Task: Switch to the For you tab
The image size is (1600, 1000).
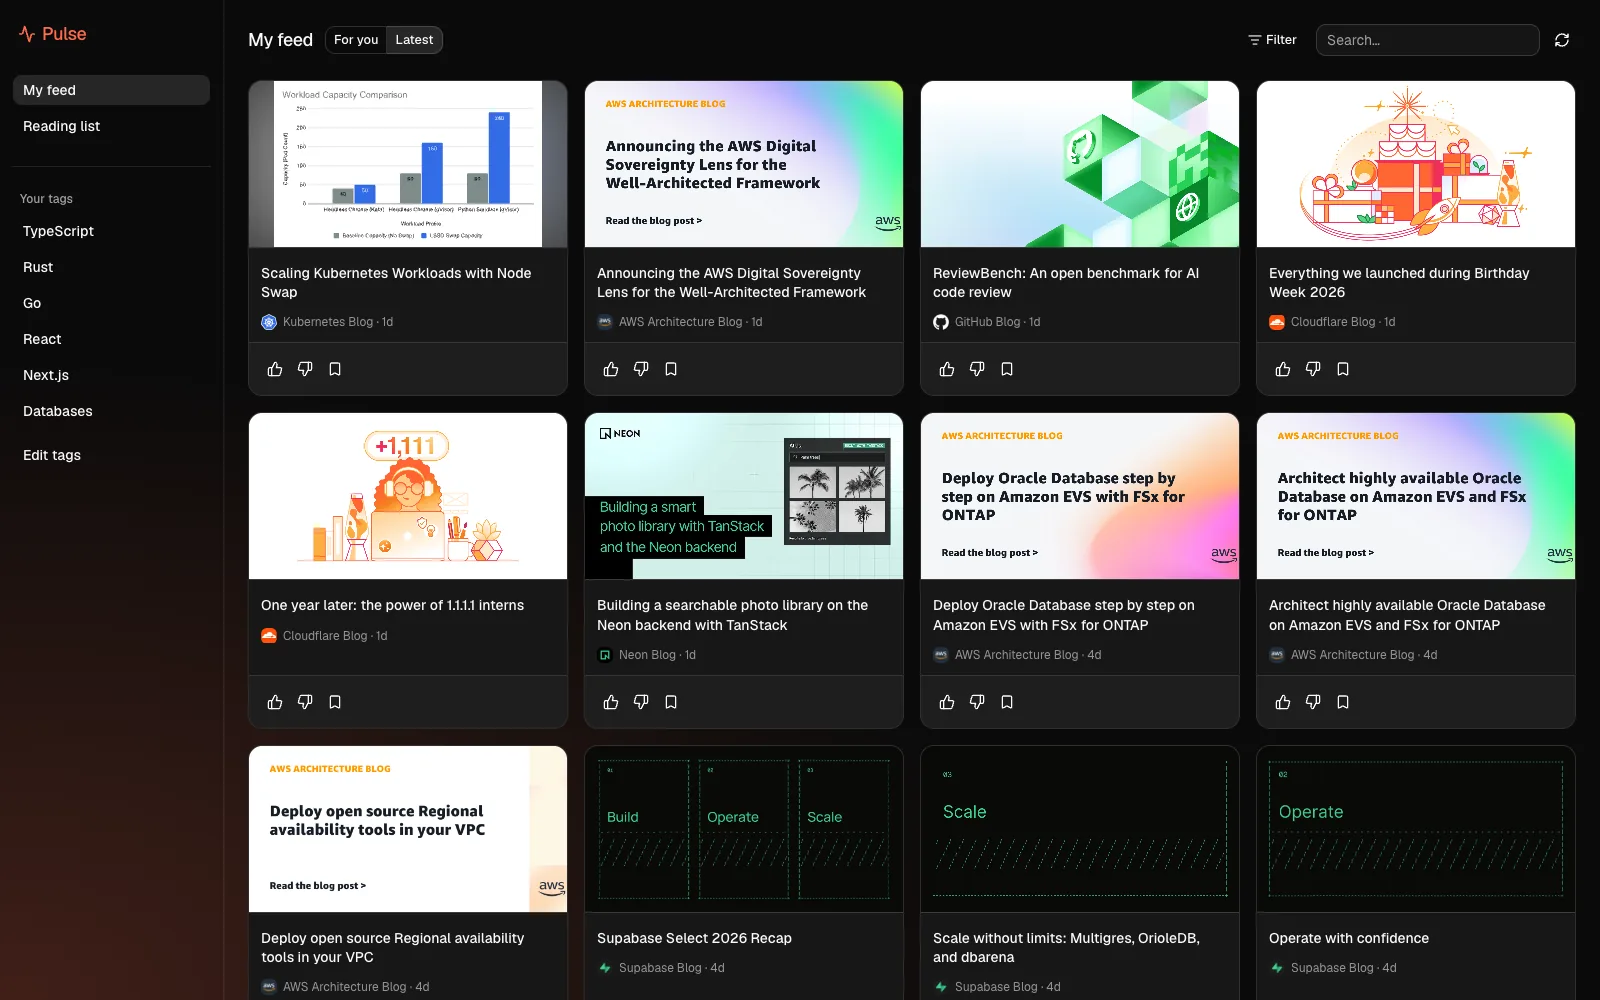Action: tap(356, 40)
